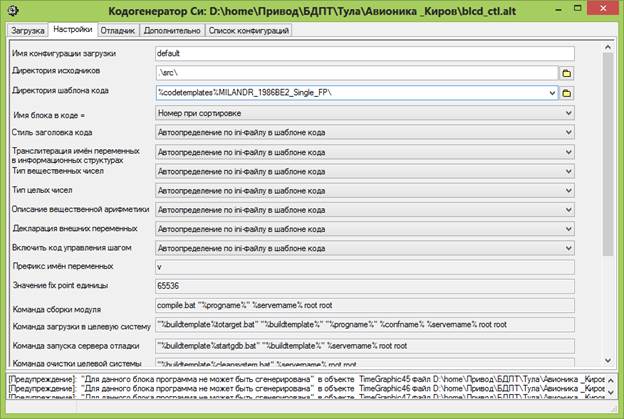Click the Имя конфигурации загрузки field
624x419 pixels.
coord(364,54)
